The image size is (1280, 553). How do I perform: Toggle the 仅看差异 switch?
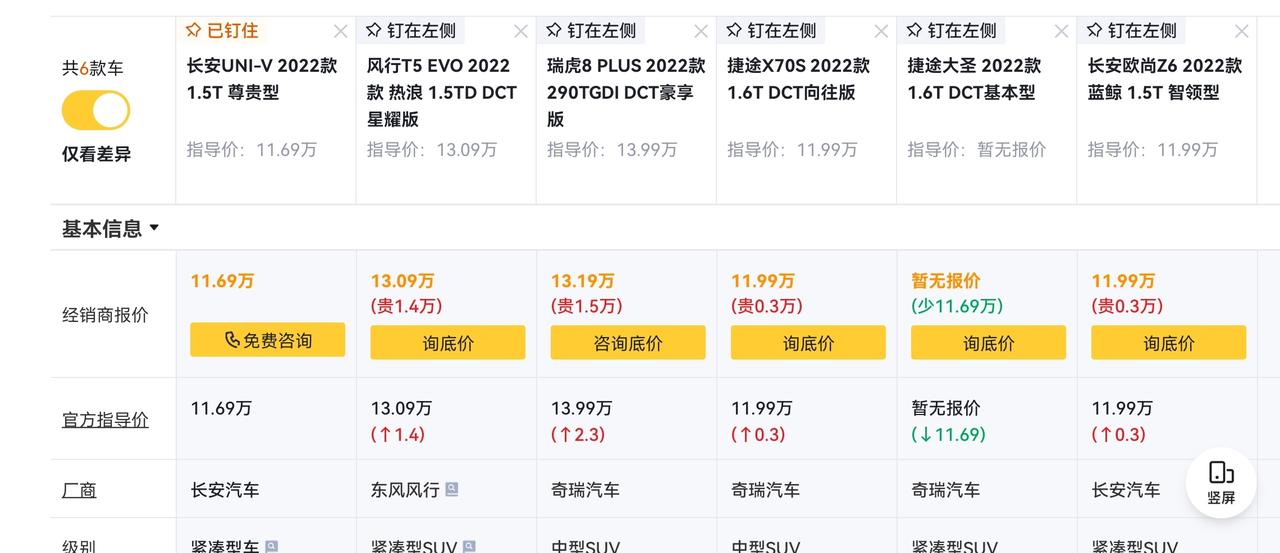point(96,110)
